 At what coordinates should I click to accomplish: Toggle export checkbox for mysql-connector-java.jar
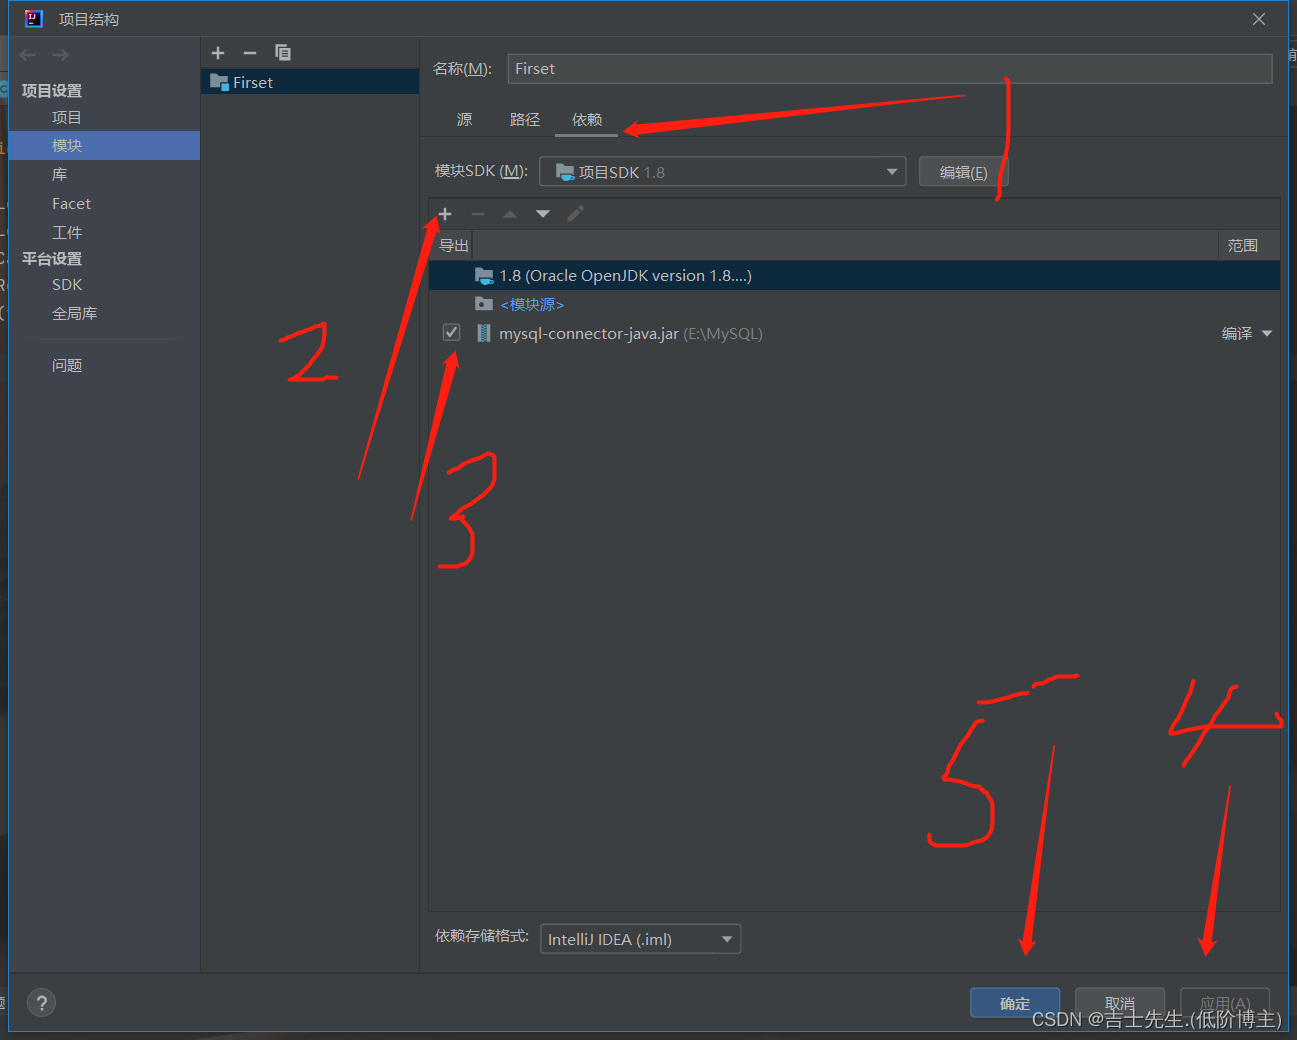pos(452,333)
